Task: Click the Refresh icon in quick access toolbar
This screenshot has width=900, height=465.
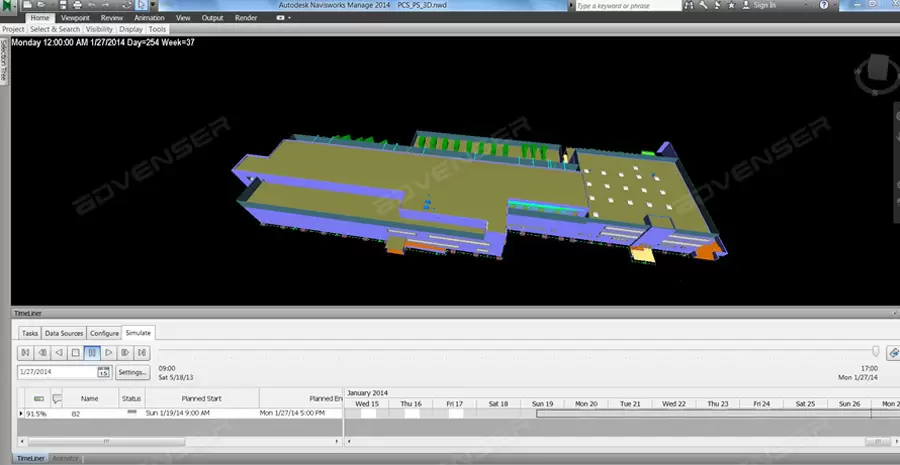Action: (x=127, y=5)
